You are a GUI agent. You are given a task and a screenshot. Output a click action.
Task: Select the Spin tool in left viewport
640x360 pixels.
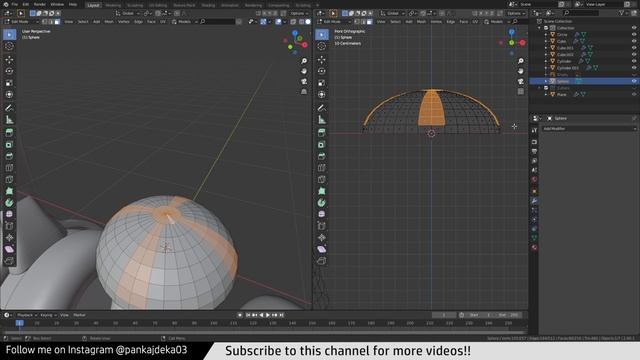[9, 202]
